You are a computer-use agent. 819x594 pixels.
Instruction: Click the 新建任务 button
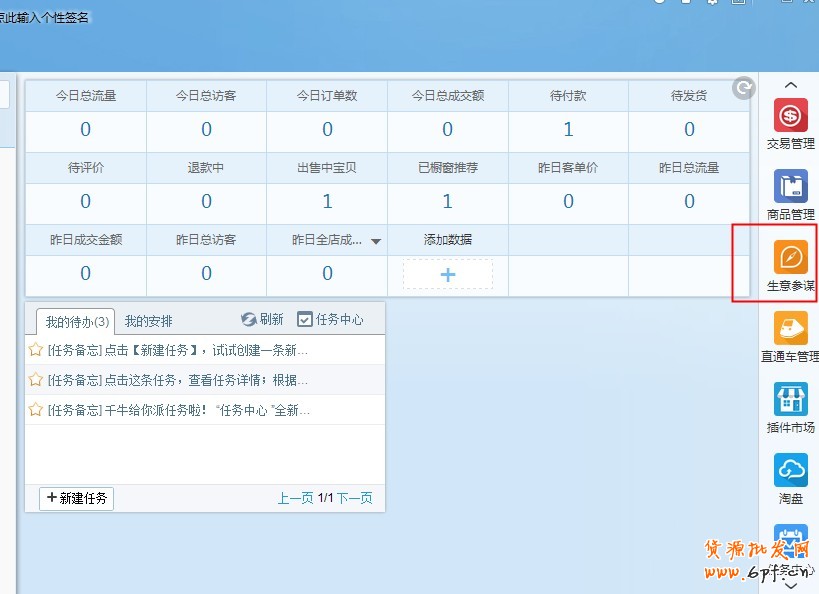tap(77, 498)
